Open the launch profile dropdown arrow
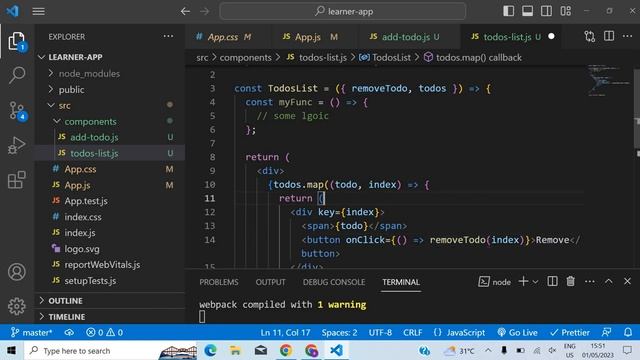Viewport: 640px width, 360px height. (x=535, y=282)
